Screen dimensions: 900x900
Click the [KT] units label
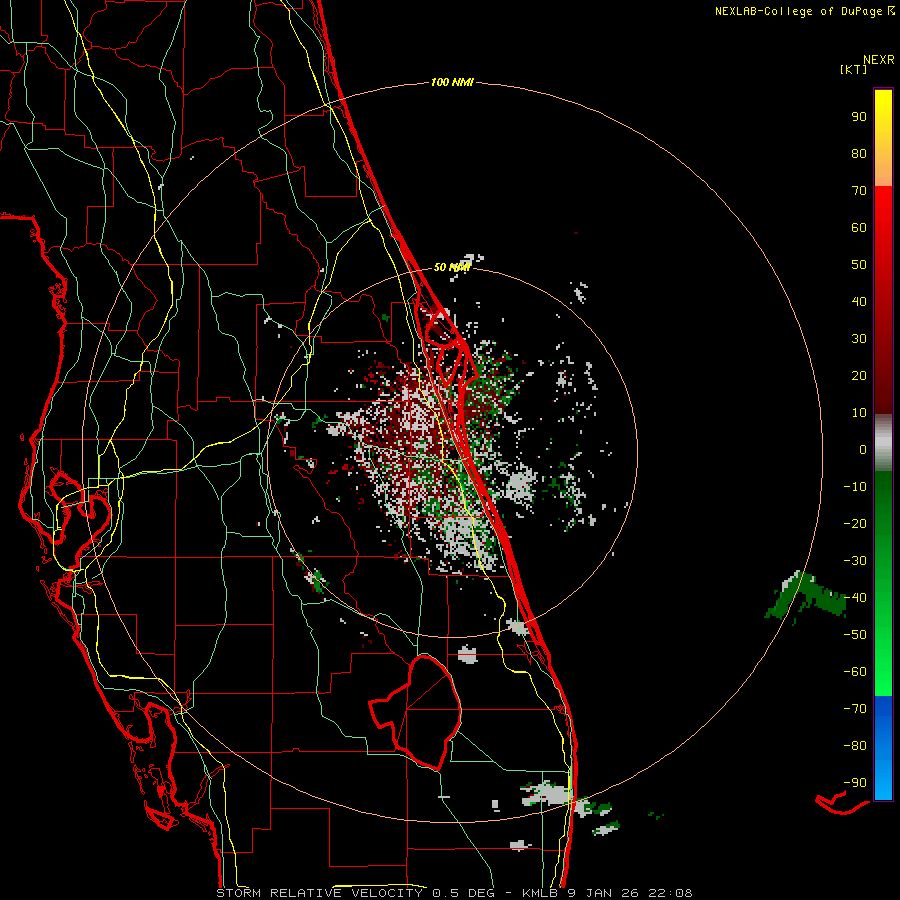click(854, 69)
